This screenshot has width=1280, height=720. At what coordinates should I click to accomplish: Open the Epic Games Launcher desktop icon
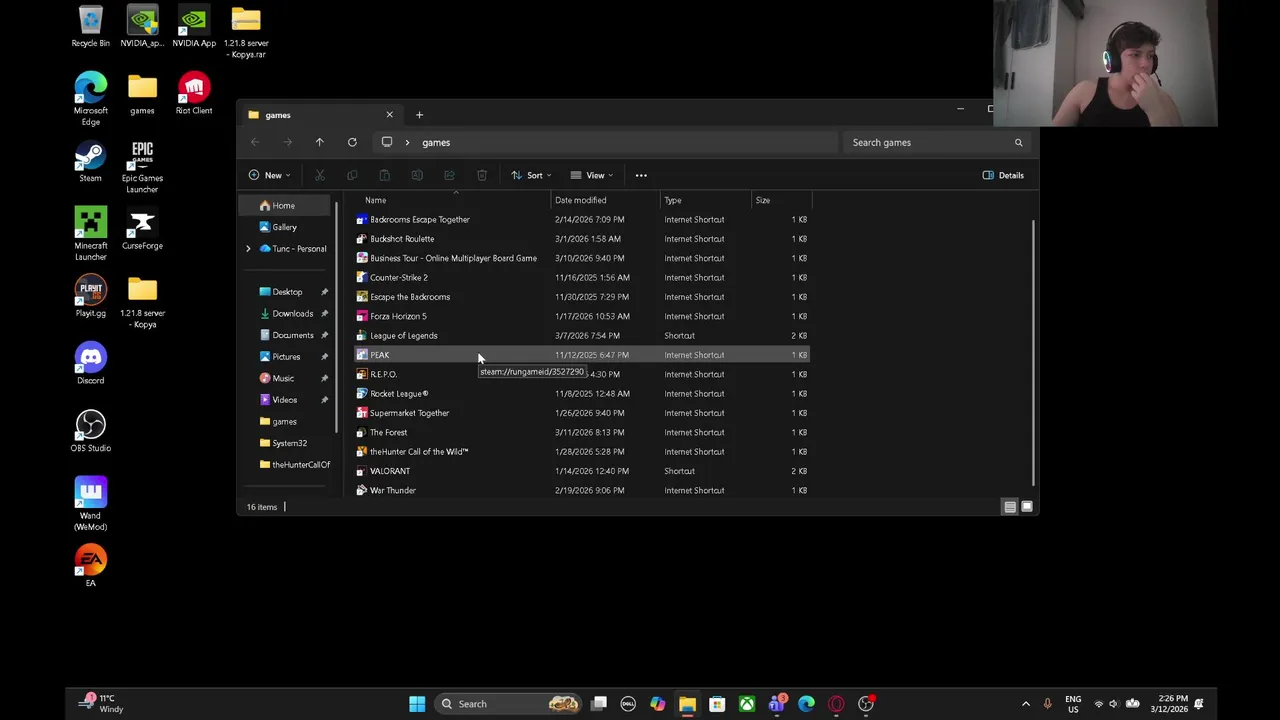click(x=142, y=167)
